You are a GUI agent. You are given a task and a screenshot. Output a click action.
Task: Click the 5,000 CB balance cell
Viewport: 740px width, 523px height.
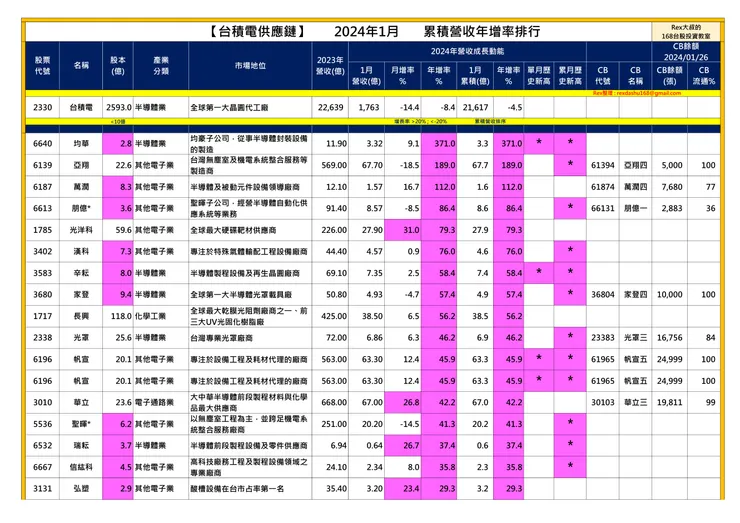pyautogui.click(x=670, y=165)
